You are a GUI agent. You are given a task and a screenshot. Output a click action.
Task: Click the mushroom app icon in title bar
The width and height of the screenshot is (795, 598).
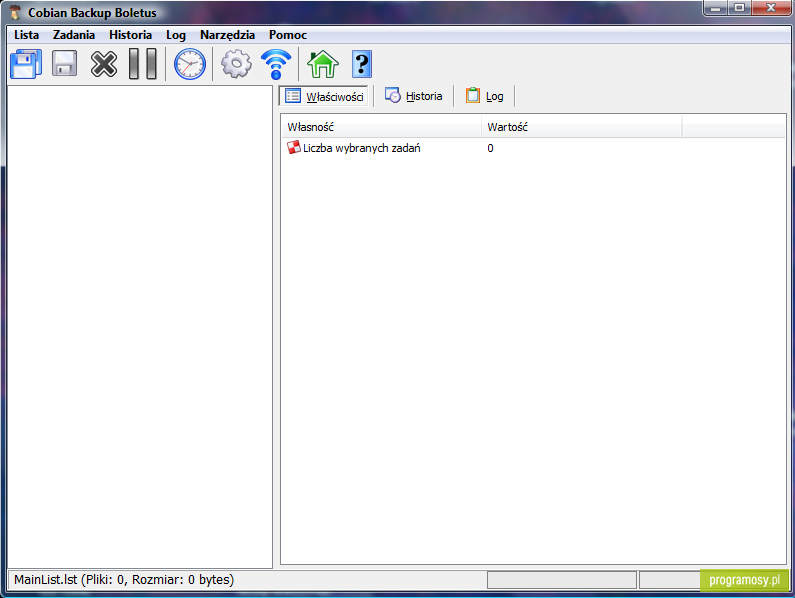pyautogui.click(x=15, y=12)
